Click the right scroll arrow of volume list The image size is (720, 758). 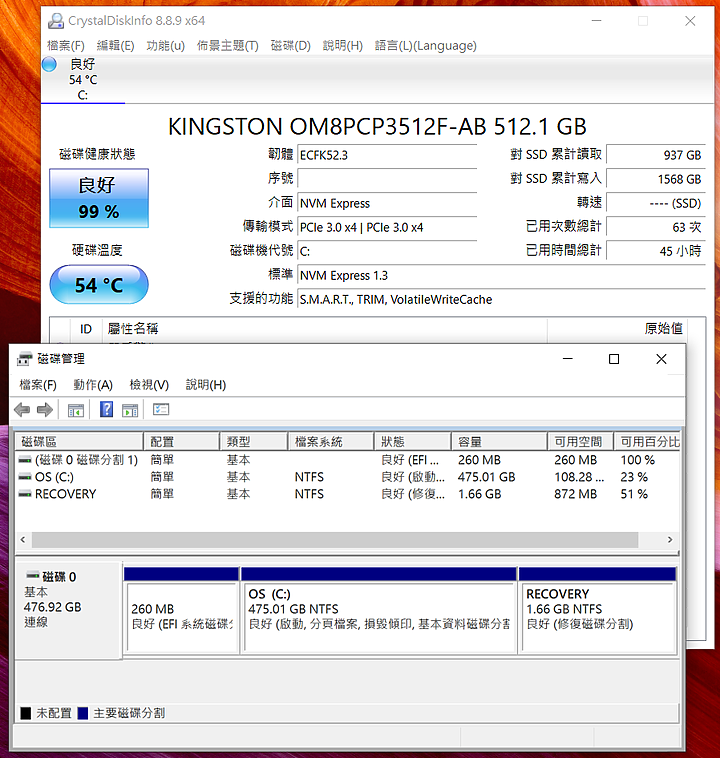(x=670, y=539)
